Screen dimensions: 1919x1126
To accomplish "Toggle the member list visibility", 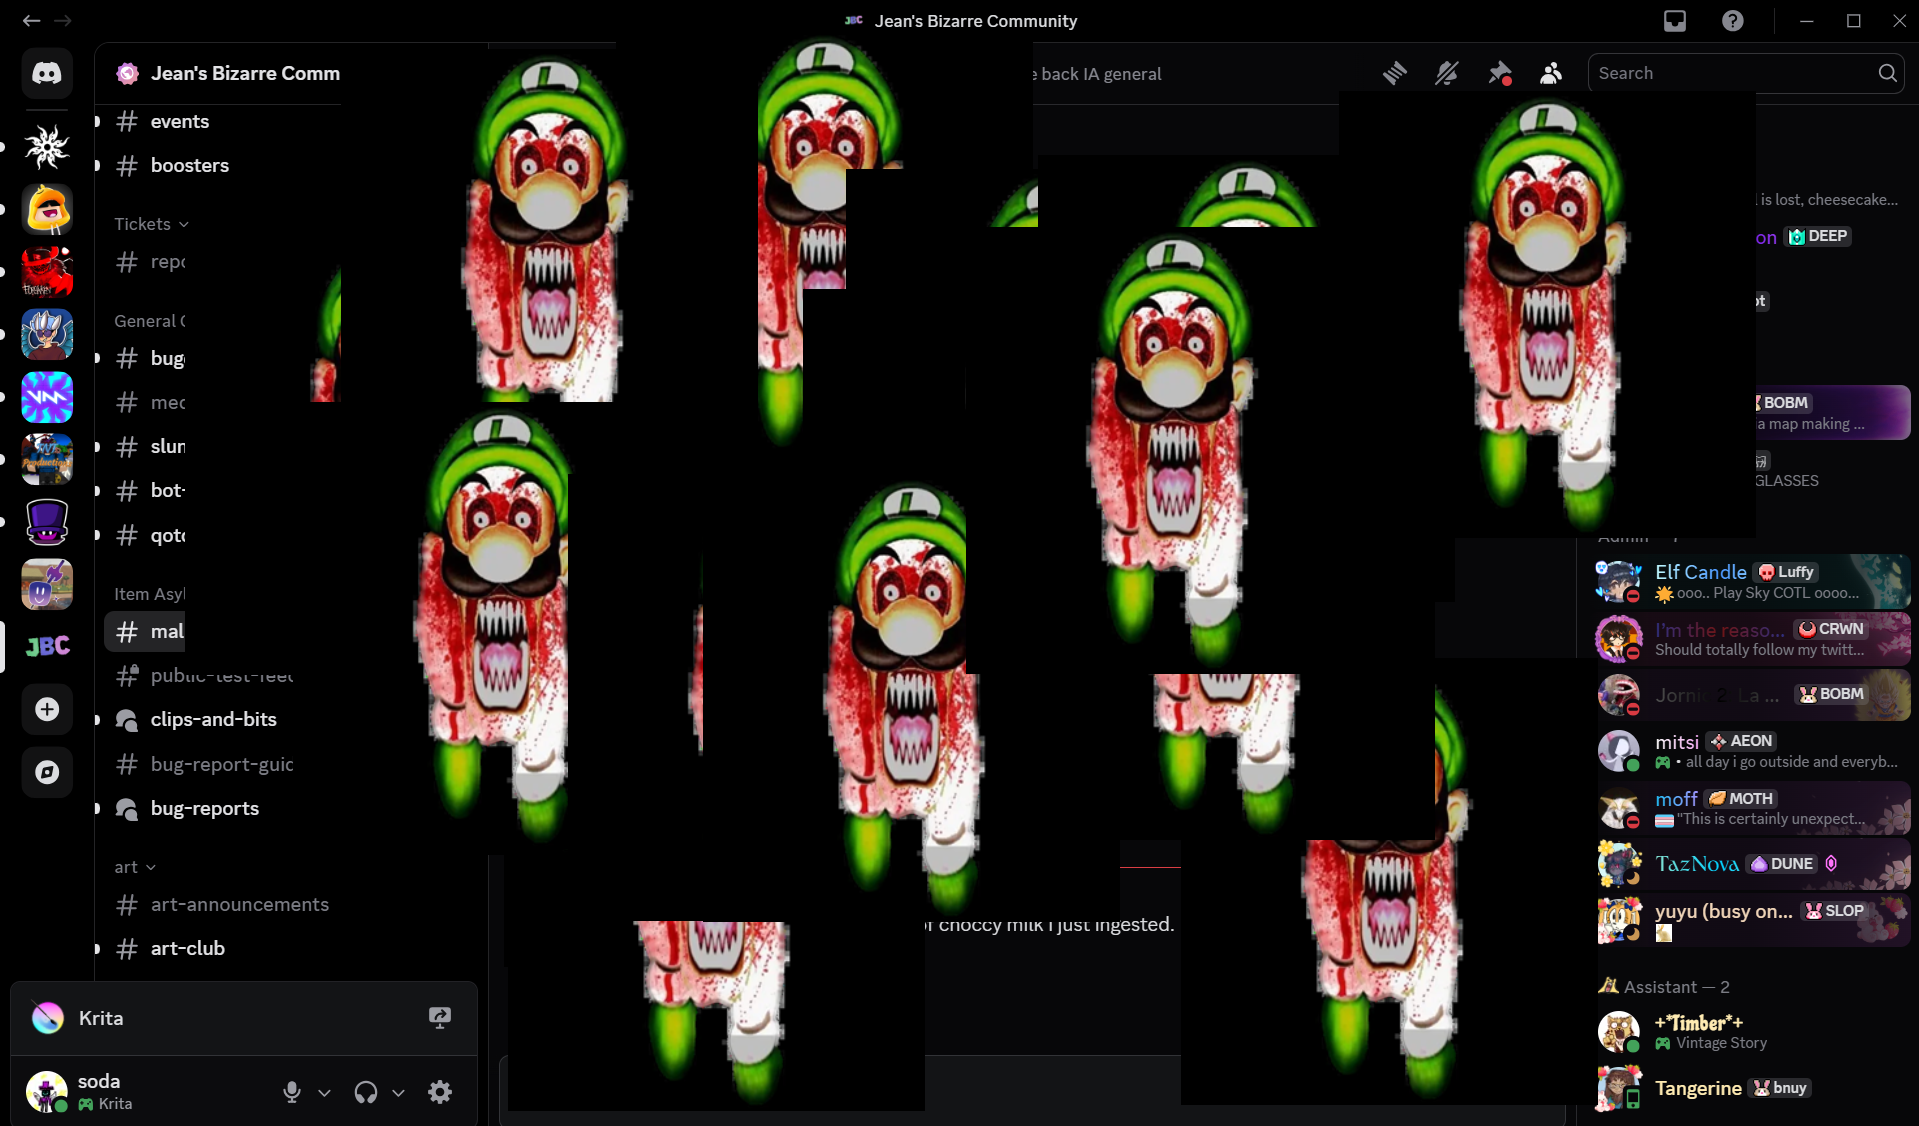I will (1551, 73).
